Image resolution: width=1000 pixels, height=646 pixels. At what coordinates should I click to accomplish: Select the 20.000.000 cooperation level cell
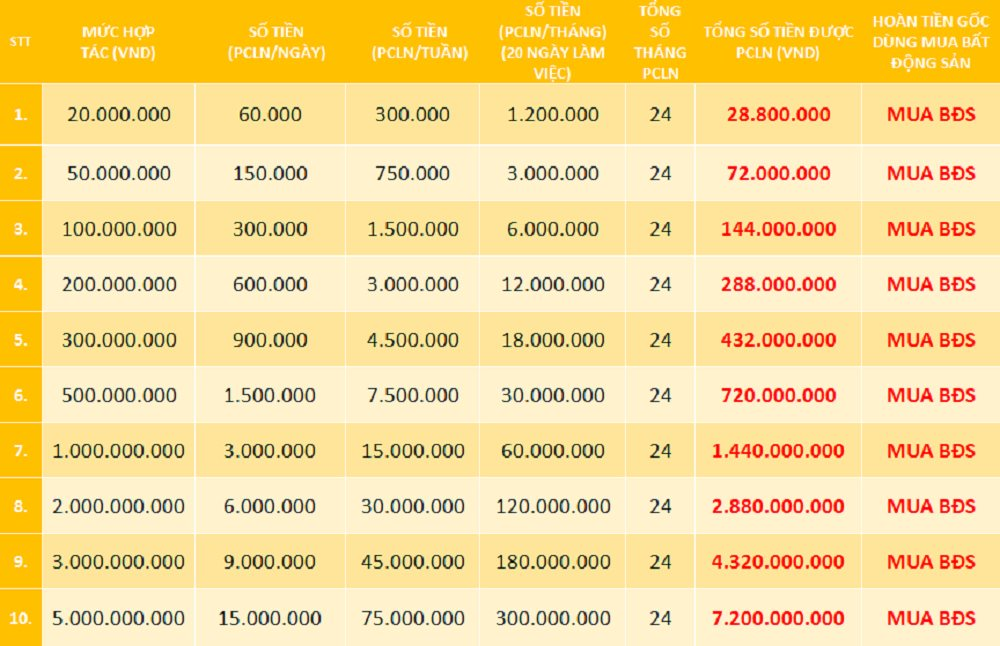[x=118, y=114]
